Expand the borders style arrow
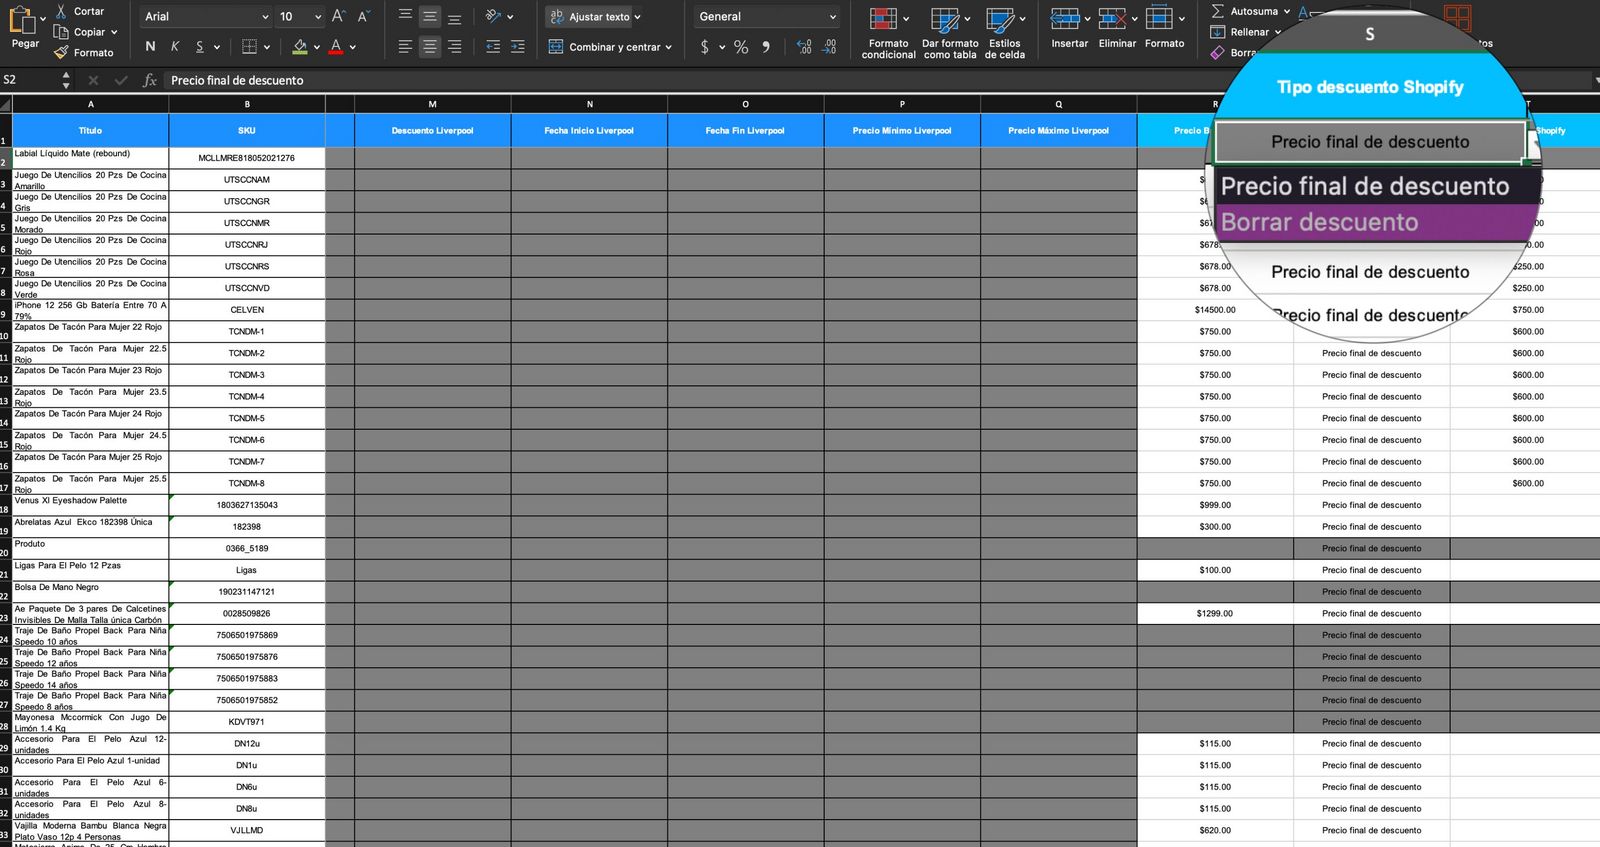Image resolution: width=1600 pixels, height=847 pixels. click(267, 47)
